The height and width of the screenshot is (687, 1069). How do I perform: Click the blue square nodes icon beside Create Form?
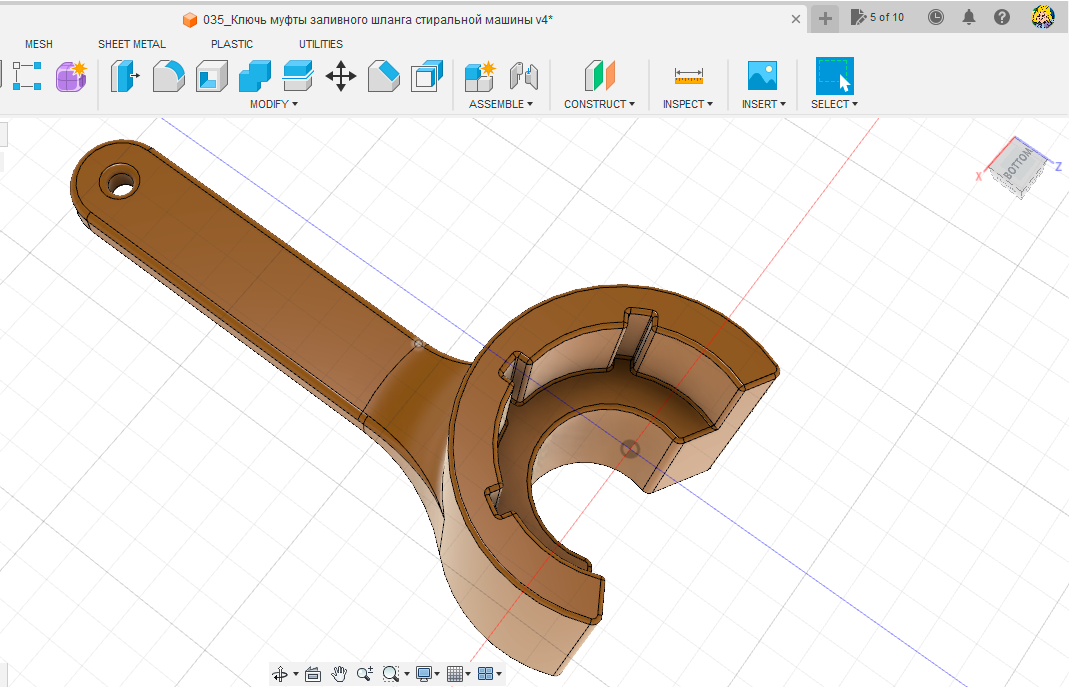pos(27,76)
